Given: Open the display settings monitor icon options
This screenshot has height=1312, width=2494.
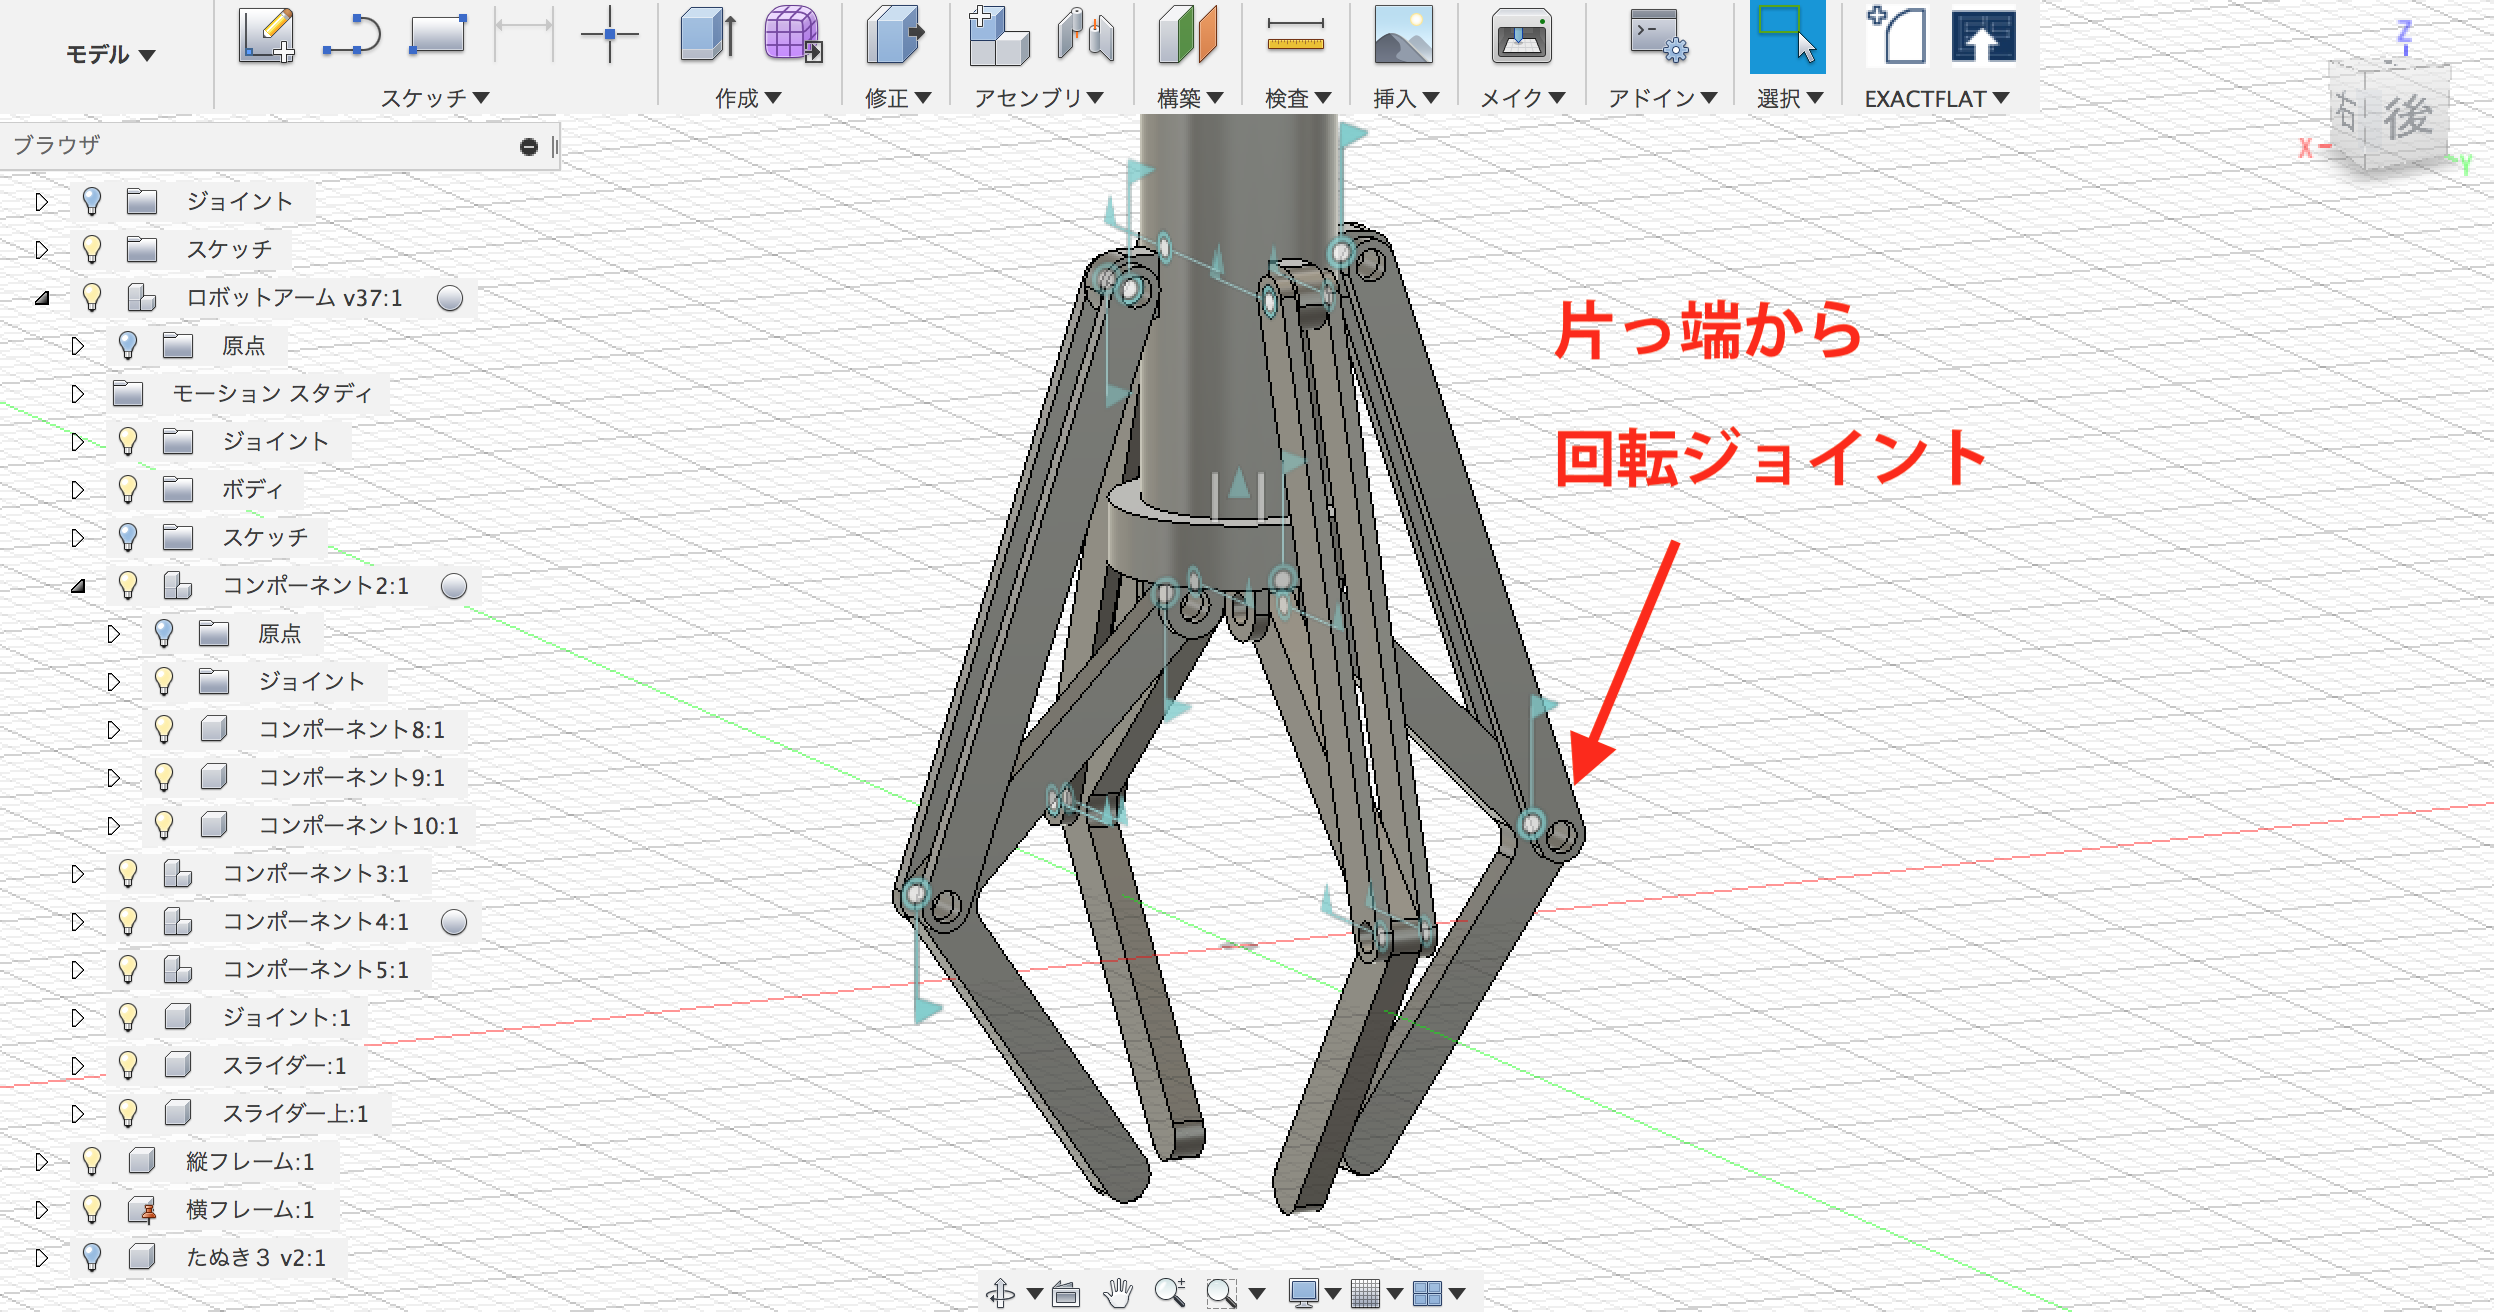Looking at the screenshot, I should tap(1303, 1290).
